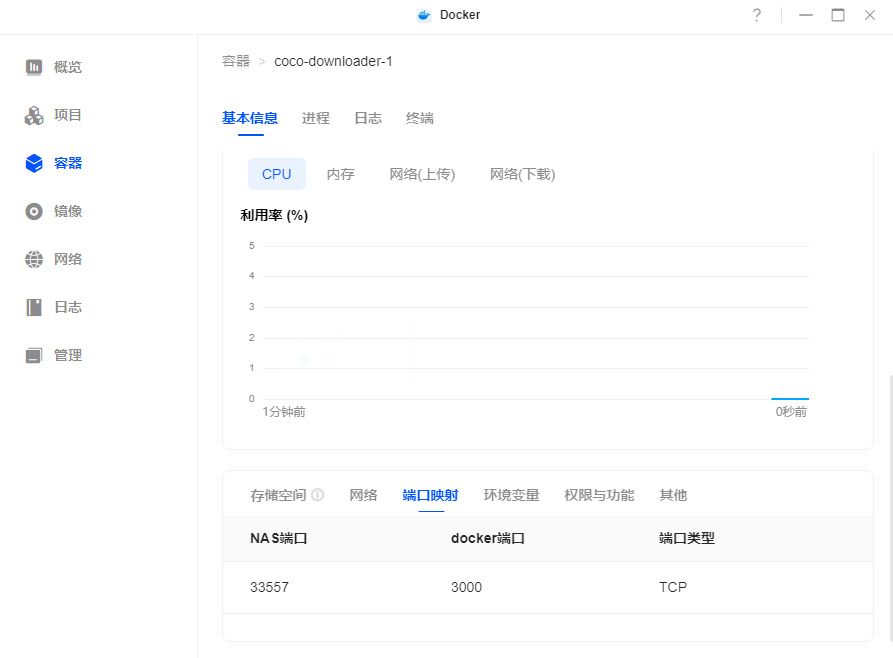This screenshot has height=658, width=893.
Task: Switch to the 存储空间 tab
Action: pyautogui.click(x=278, y=495)
